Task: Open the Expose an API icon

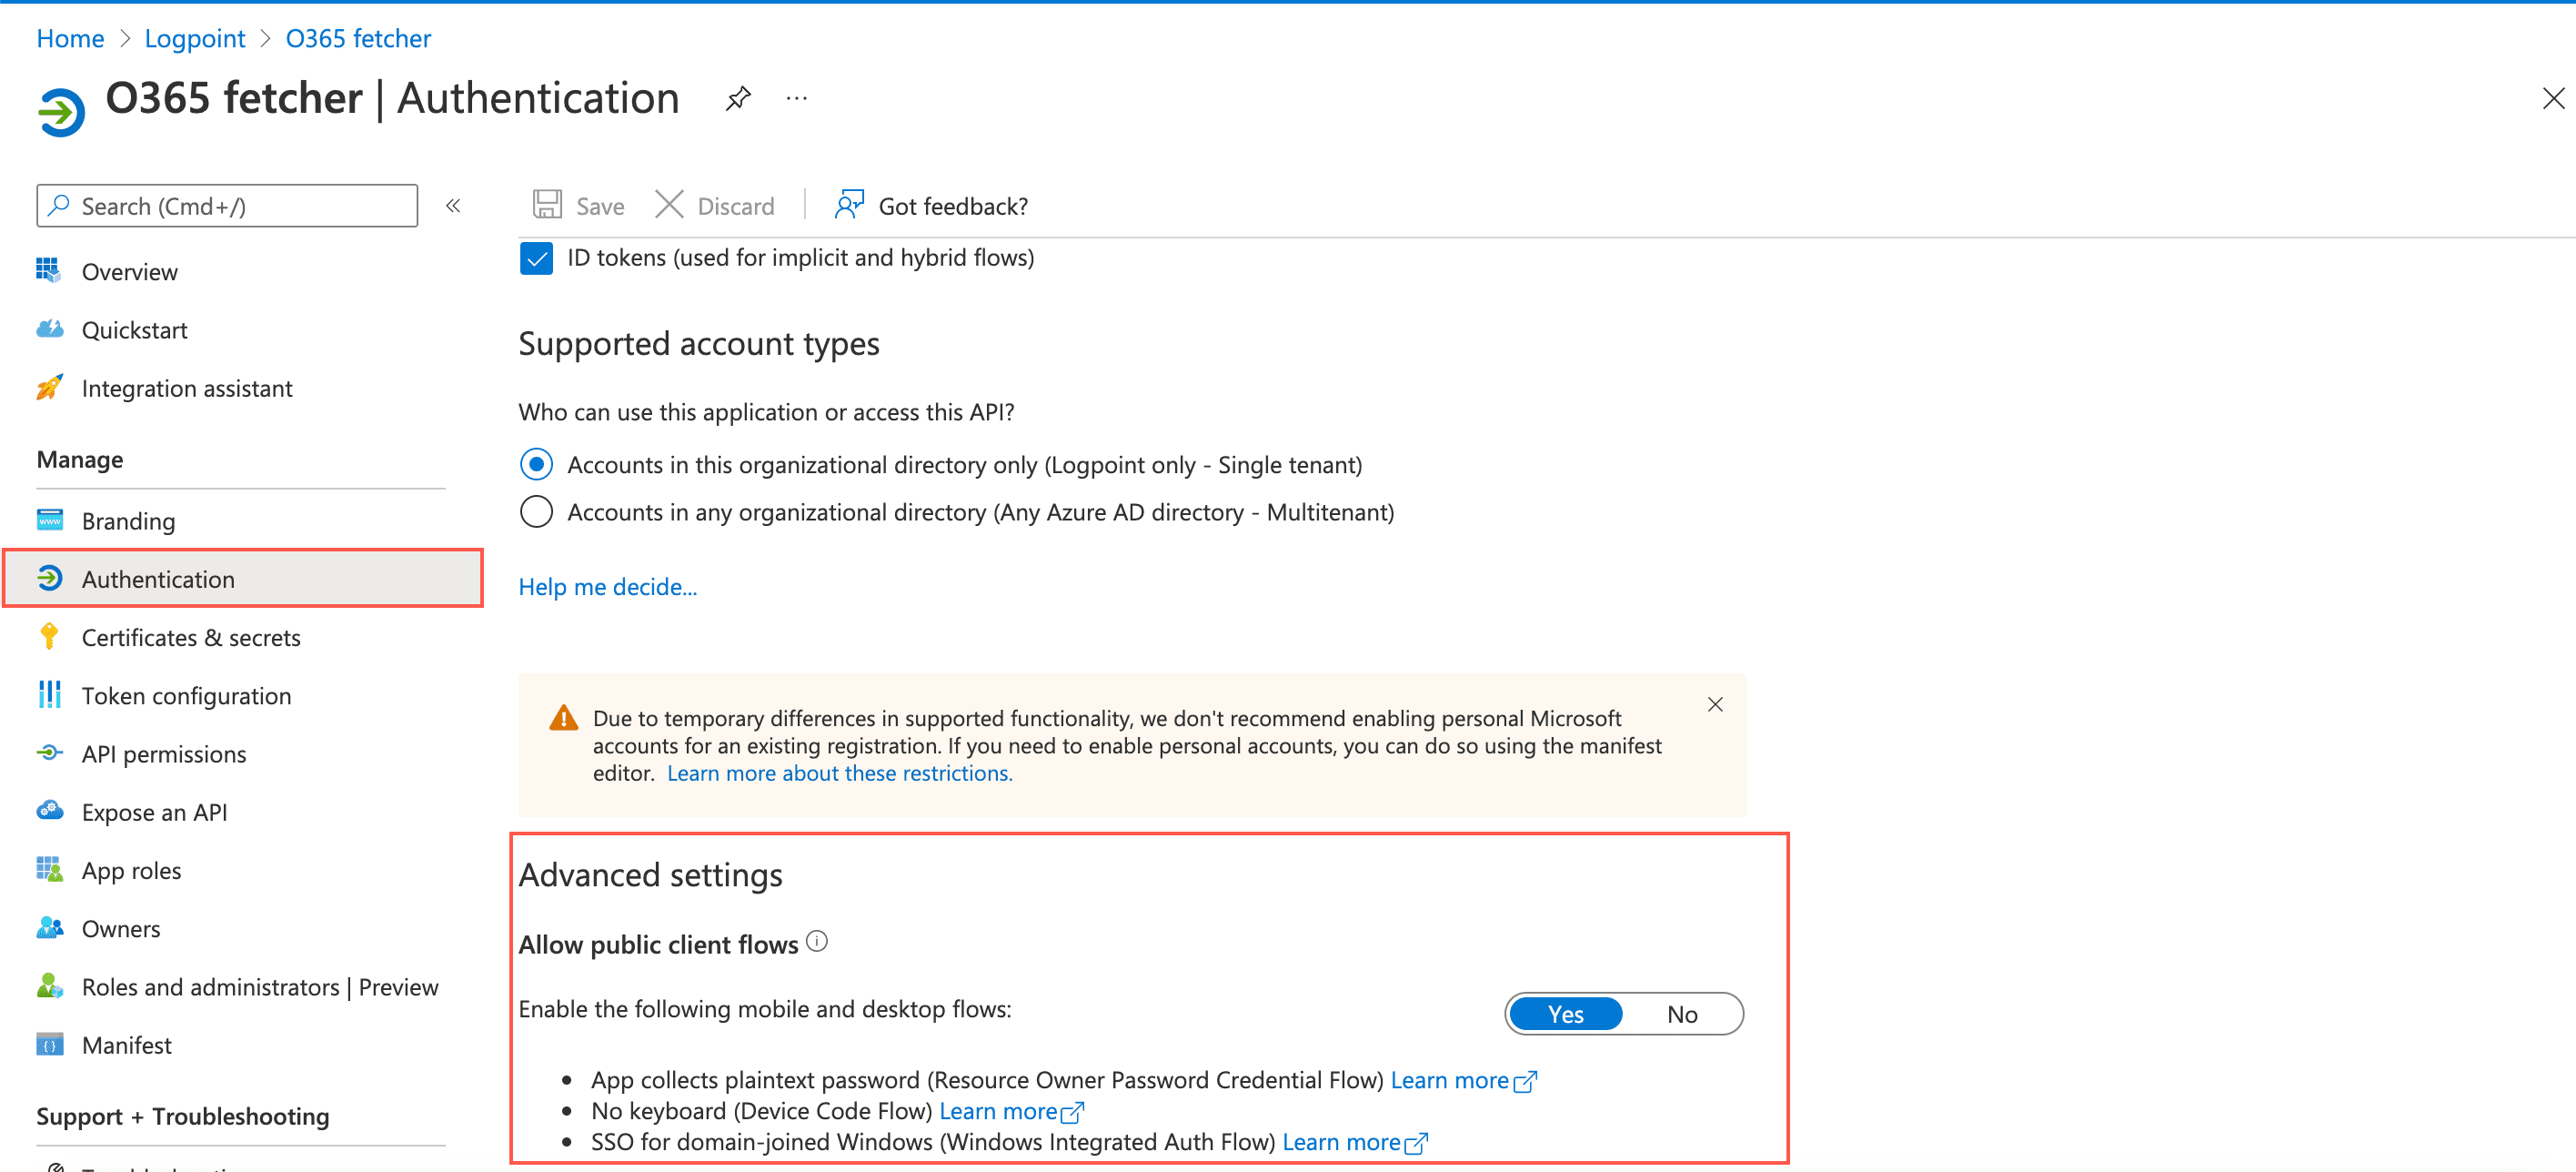Action: (48, 811)
